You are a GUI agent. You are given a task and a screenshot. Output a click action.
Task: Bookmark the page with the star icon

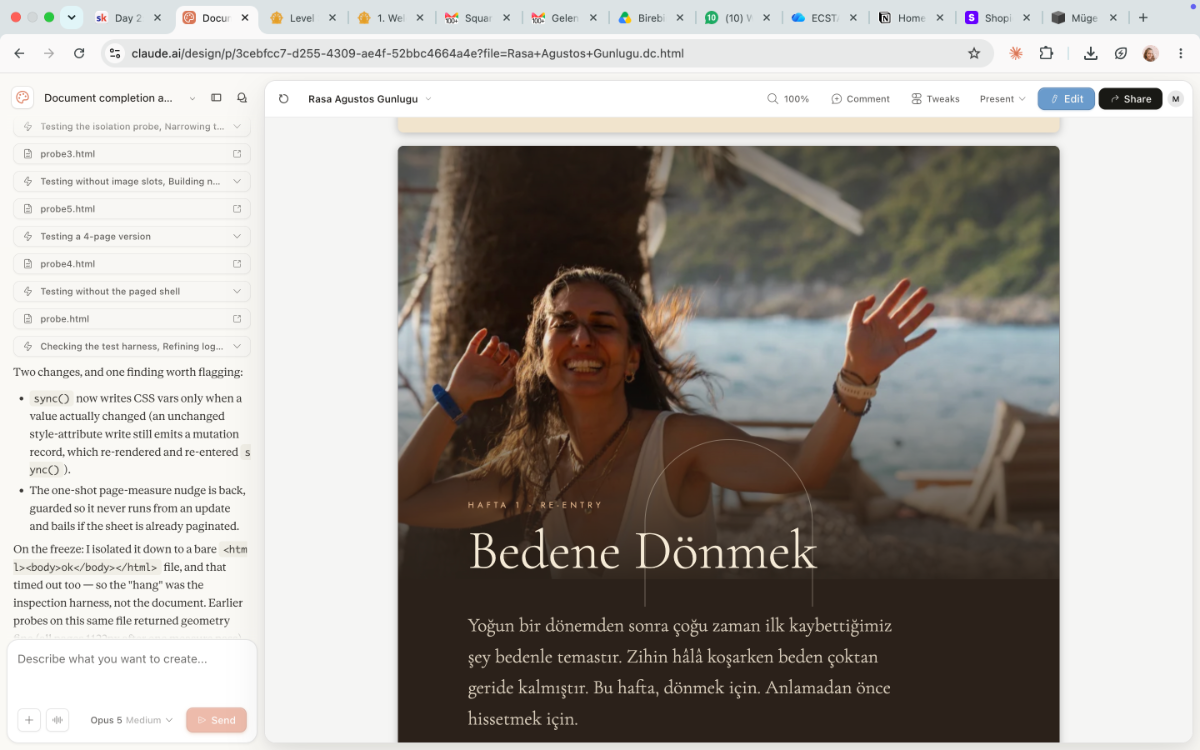pyautogui.click(x=974, y=53)
